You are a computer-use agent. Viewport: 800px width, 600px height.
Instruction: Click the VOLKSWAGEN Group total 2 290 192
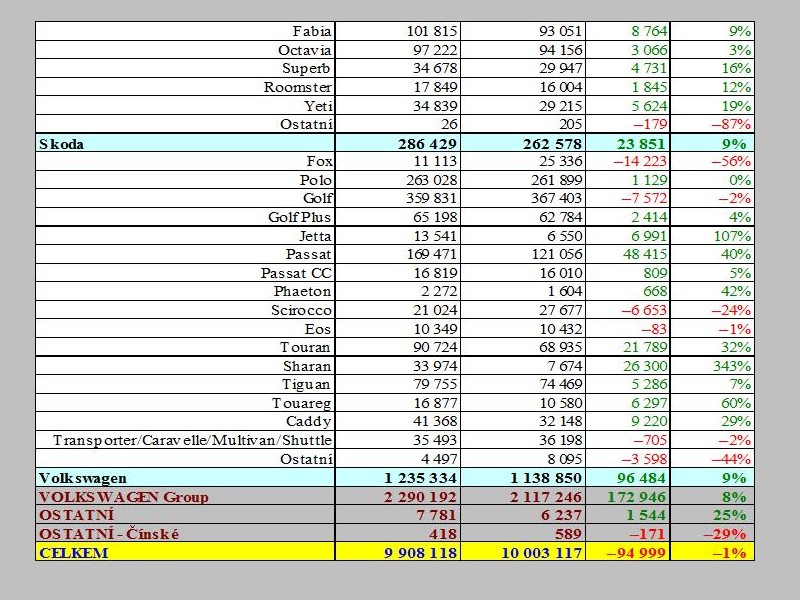(x=420, y=497)
